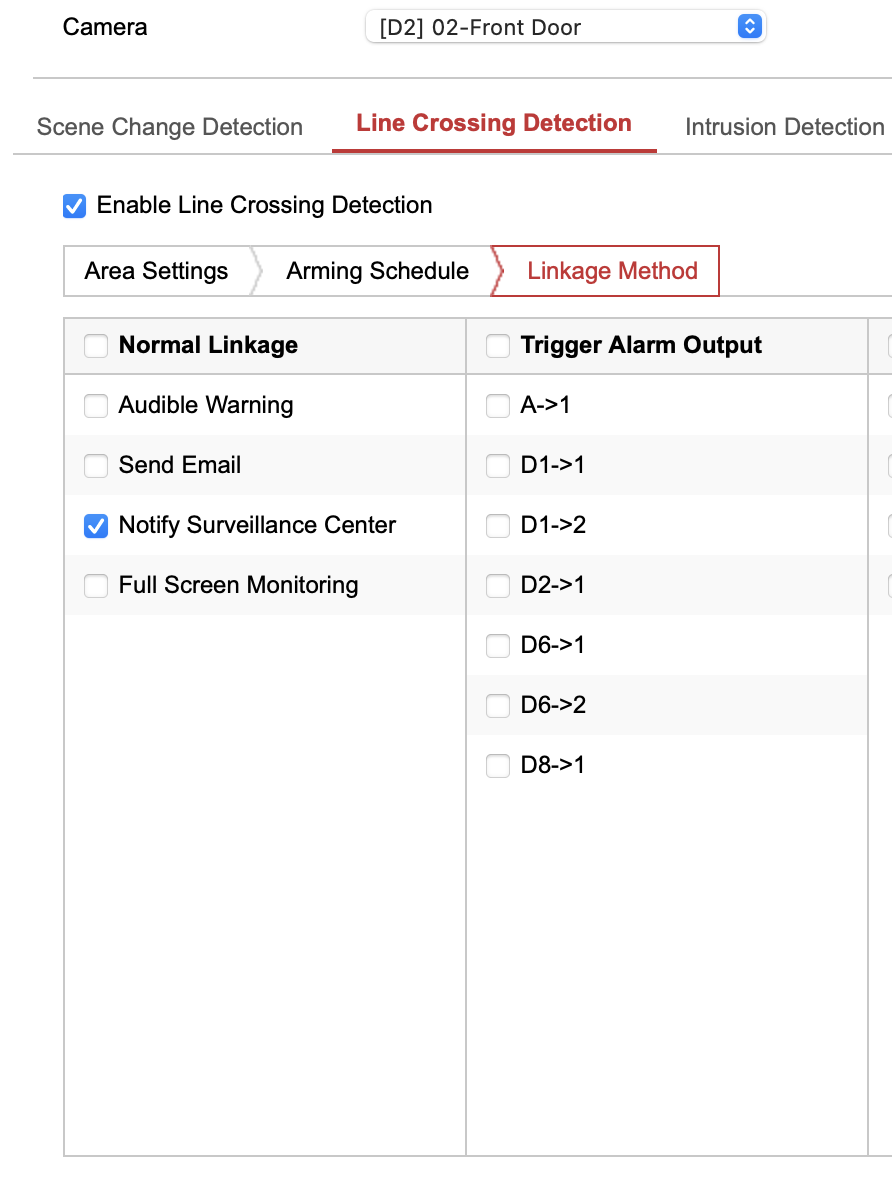Viewport: 892px width, 1178px height.
Task: Switch to Scene Change Detection tab
Action: click(170, 127)
